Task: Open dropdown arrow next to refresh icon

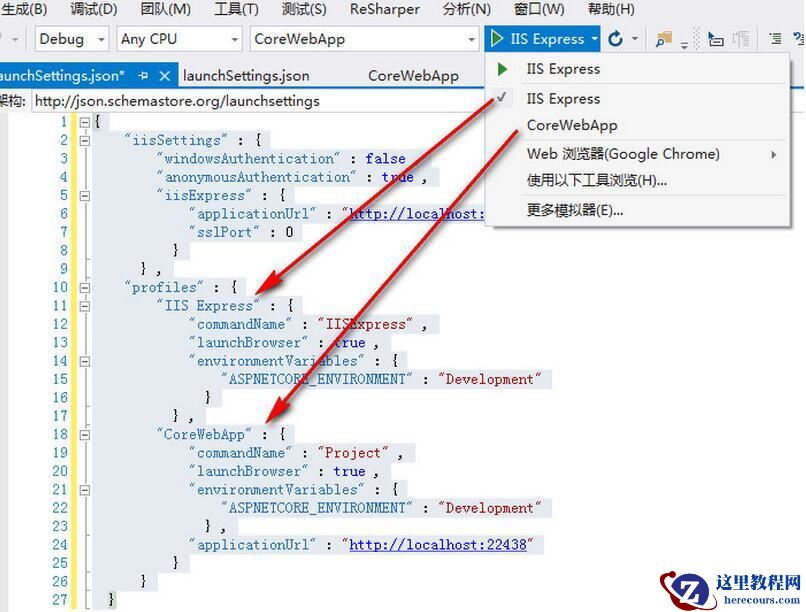Action: [635, 39]
